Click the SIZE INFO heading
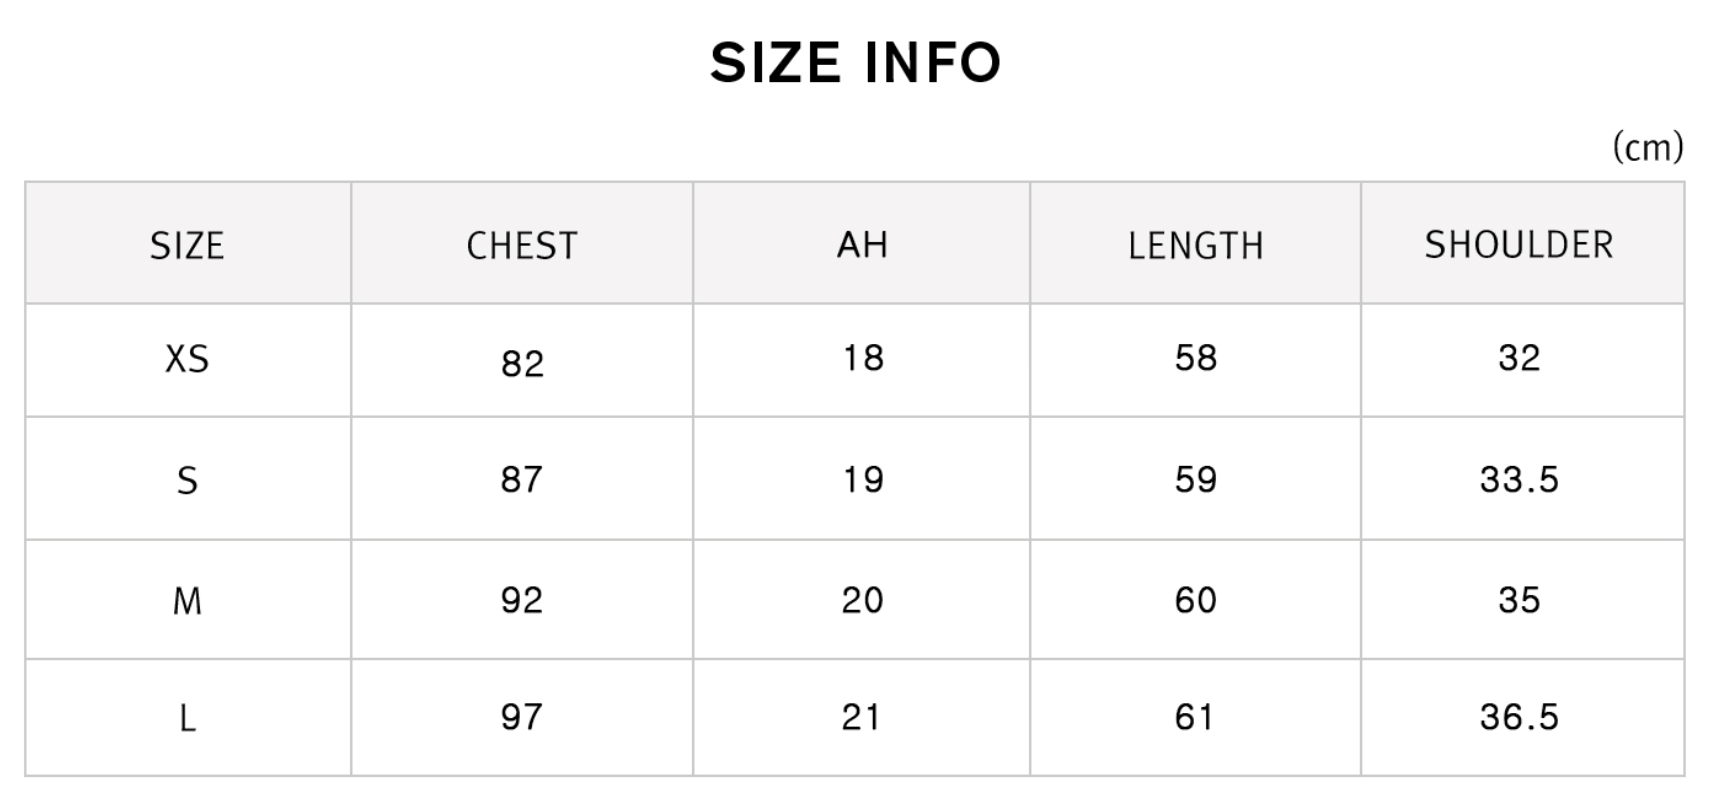This screenshot has width=1710, height=804. point(855,63)
